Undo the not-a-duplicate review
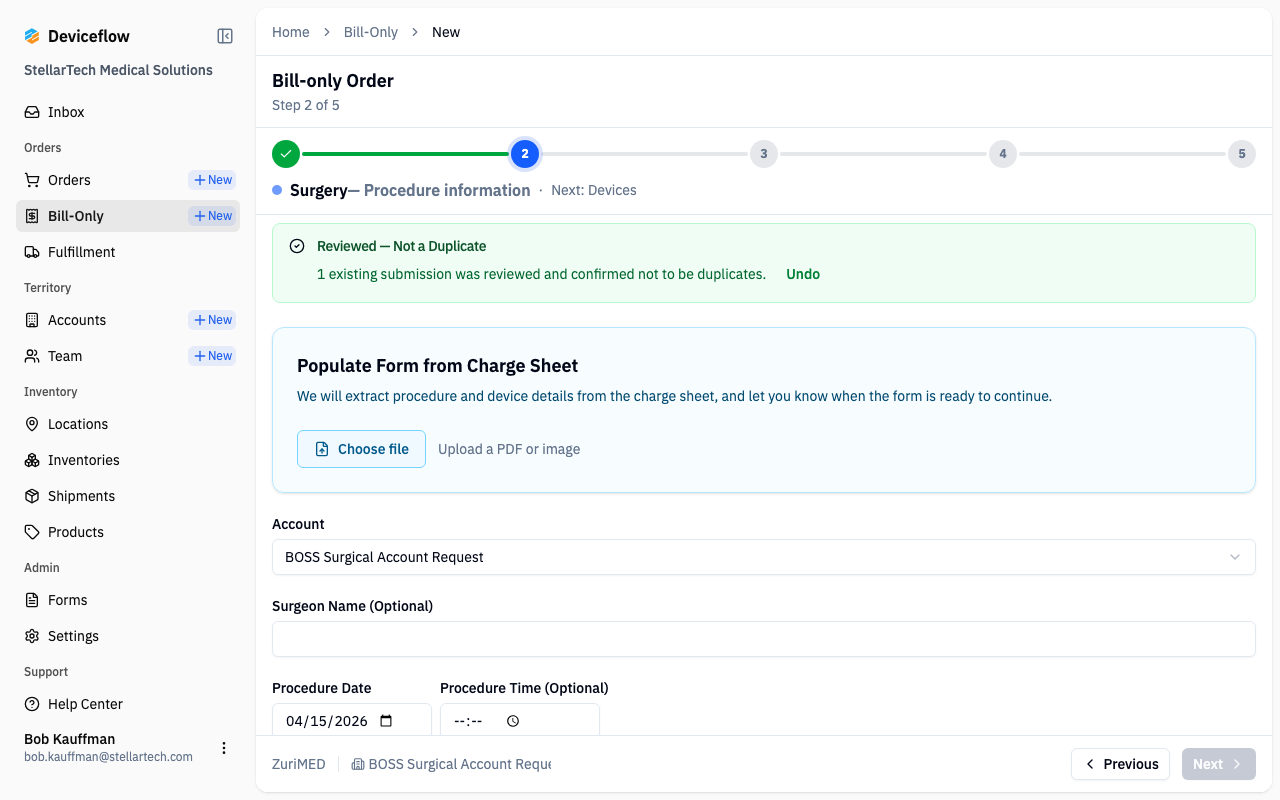Image resolution: width=1280 pixels, height=800 pixels. [803, 274]
